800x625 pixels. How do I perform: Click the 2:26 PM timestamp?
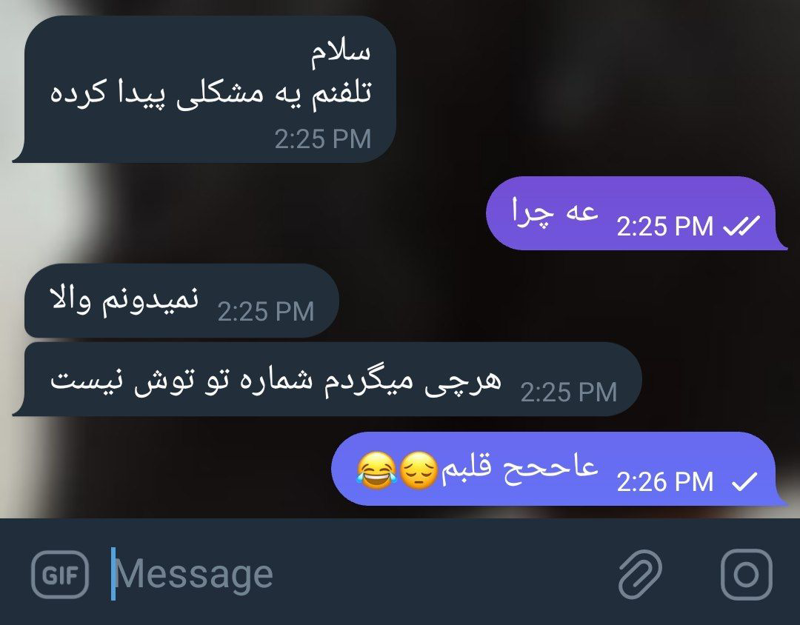(x=665, y=482)
